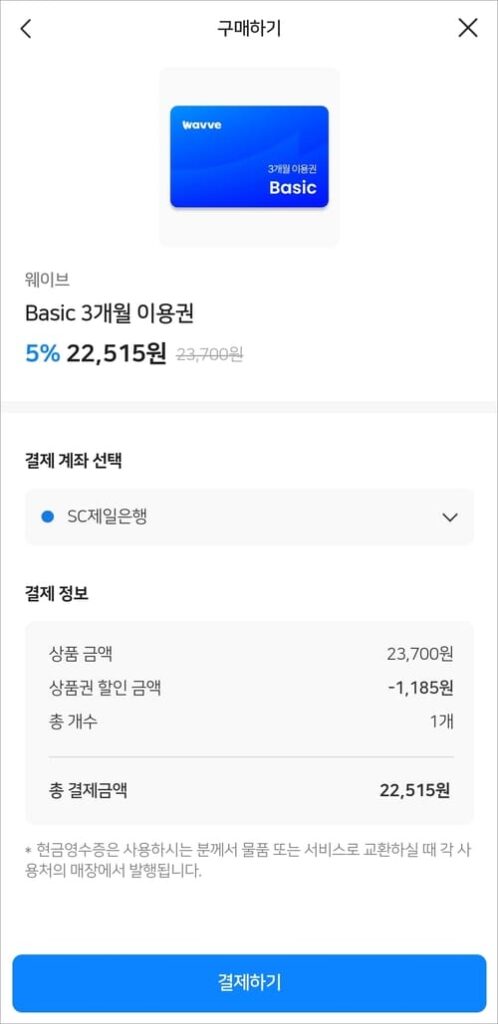
Task: Tap the 상품 금액 row
Action: click(x=251, y=654)
